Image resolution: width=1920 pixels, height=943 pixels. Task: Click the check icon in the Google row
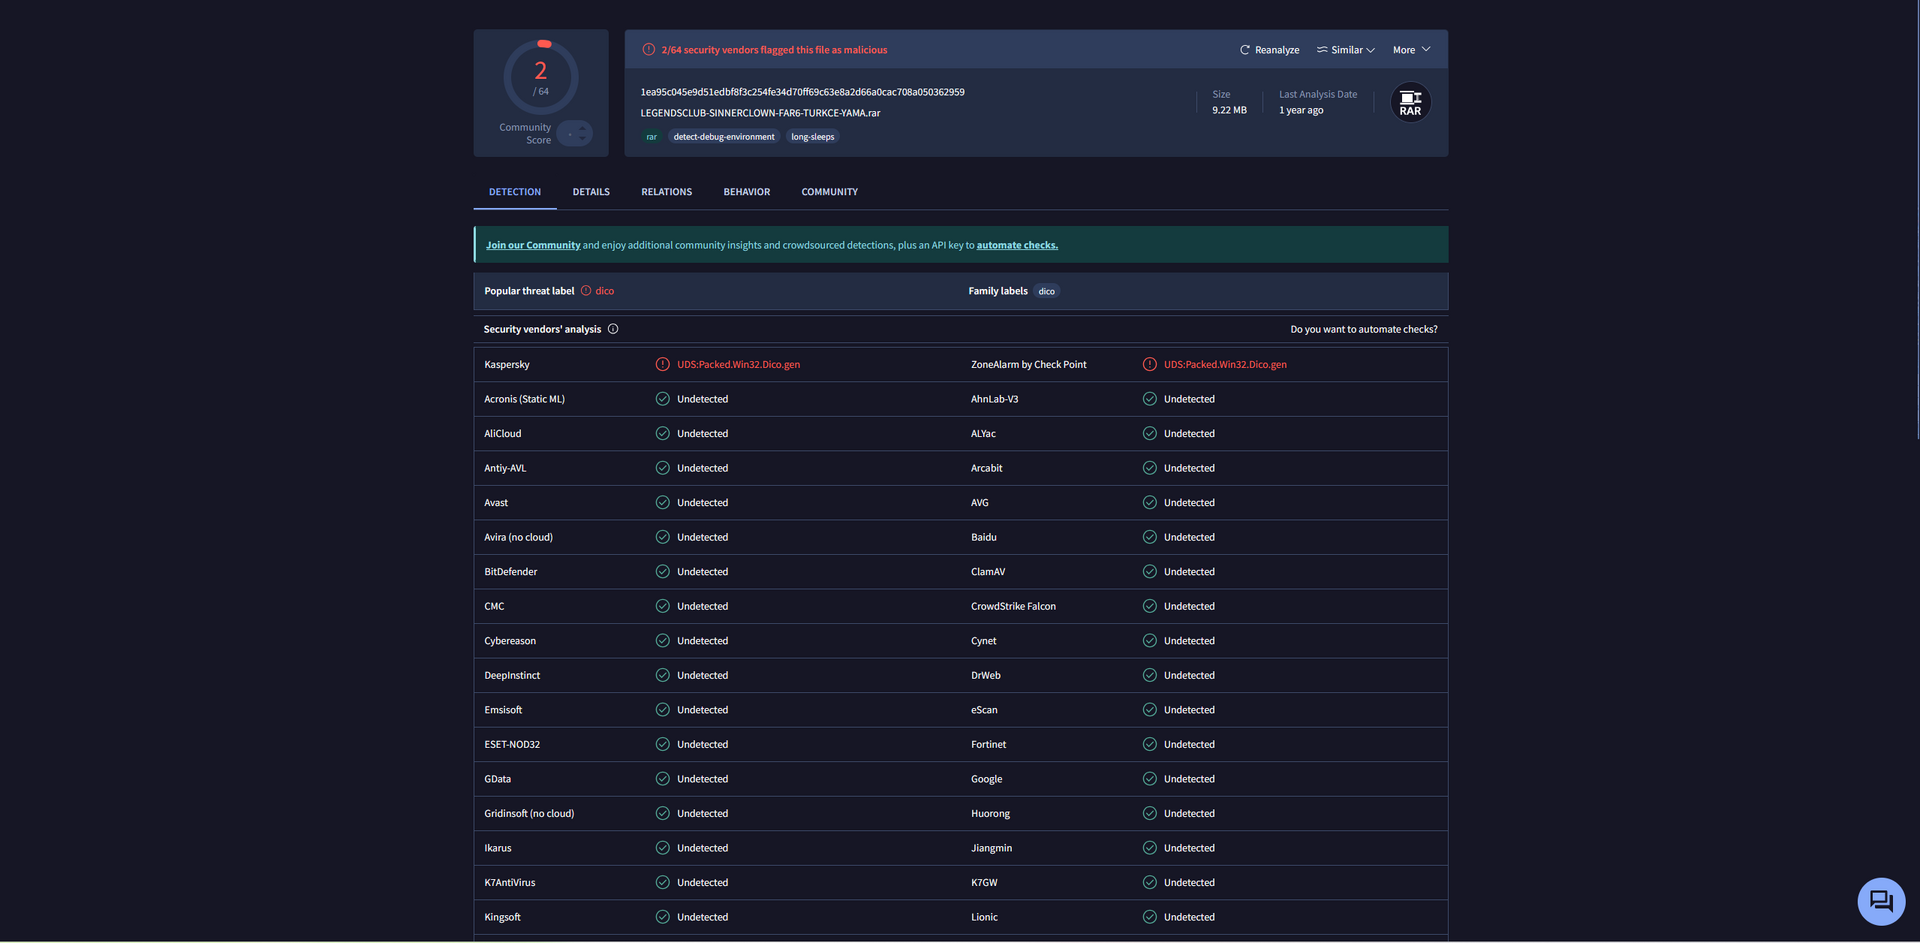(x=1150, y=779)
